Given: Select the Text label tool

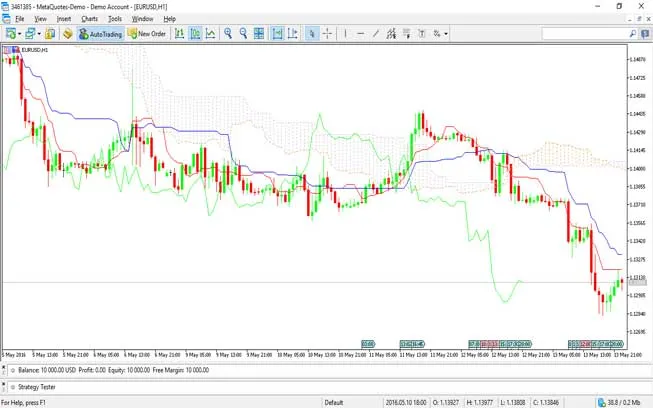Looking at the screenshot, I should (422, 34).
